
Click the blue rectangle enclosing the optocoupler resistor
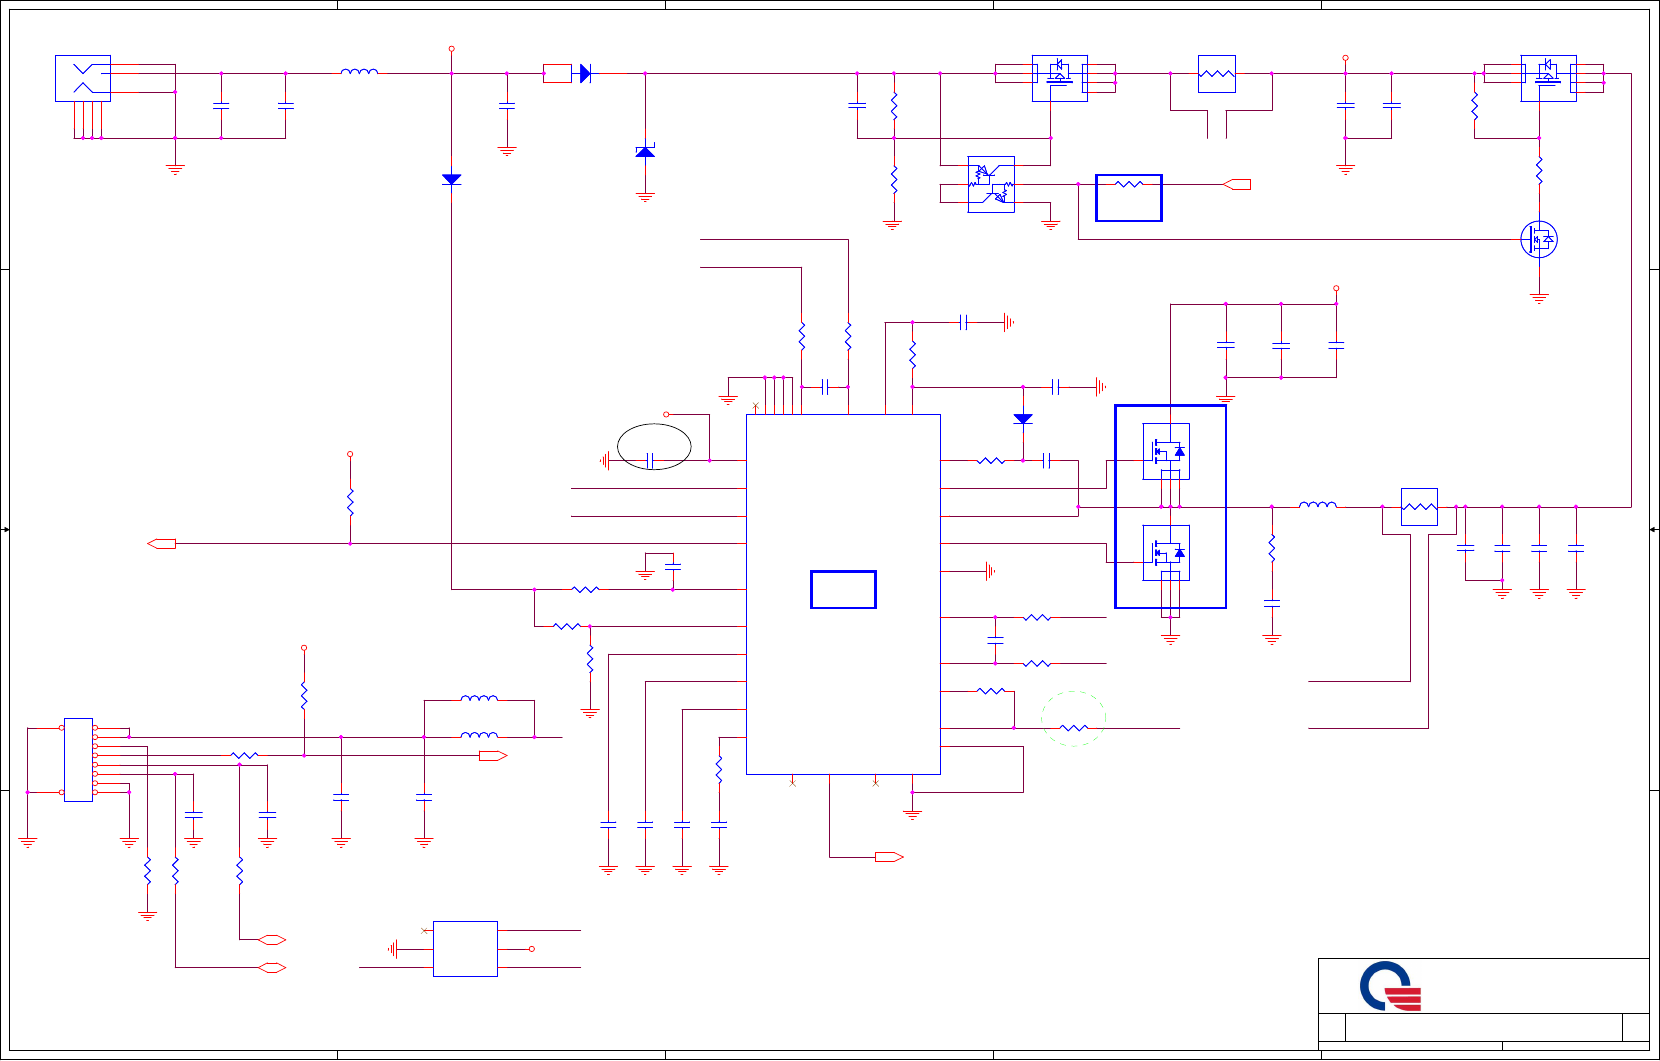(x=1129, y=197)
